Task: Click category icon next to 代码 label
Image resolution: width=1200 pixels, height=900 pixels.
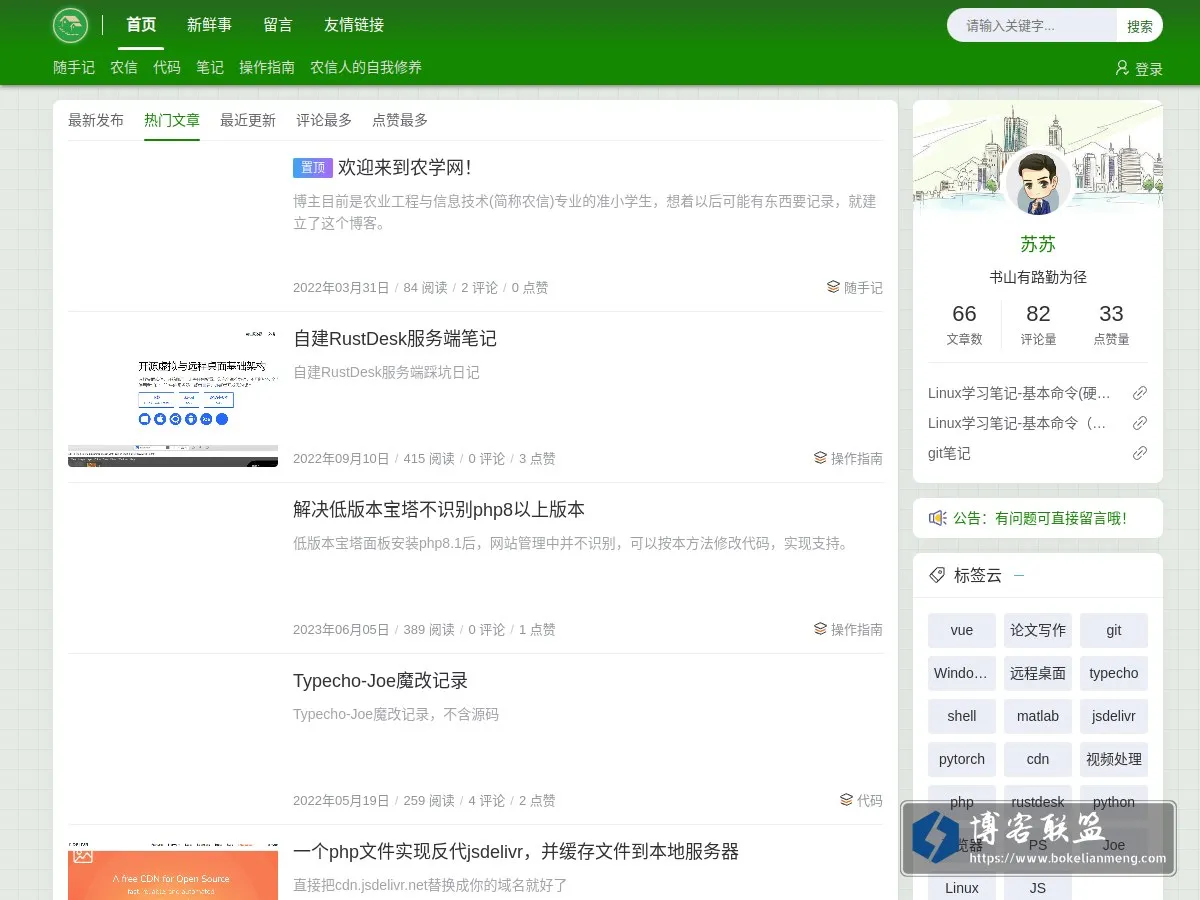Action: (x=846, y=800)
